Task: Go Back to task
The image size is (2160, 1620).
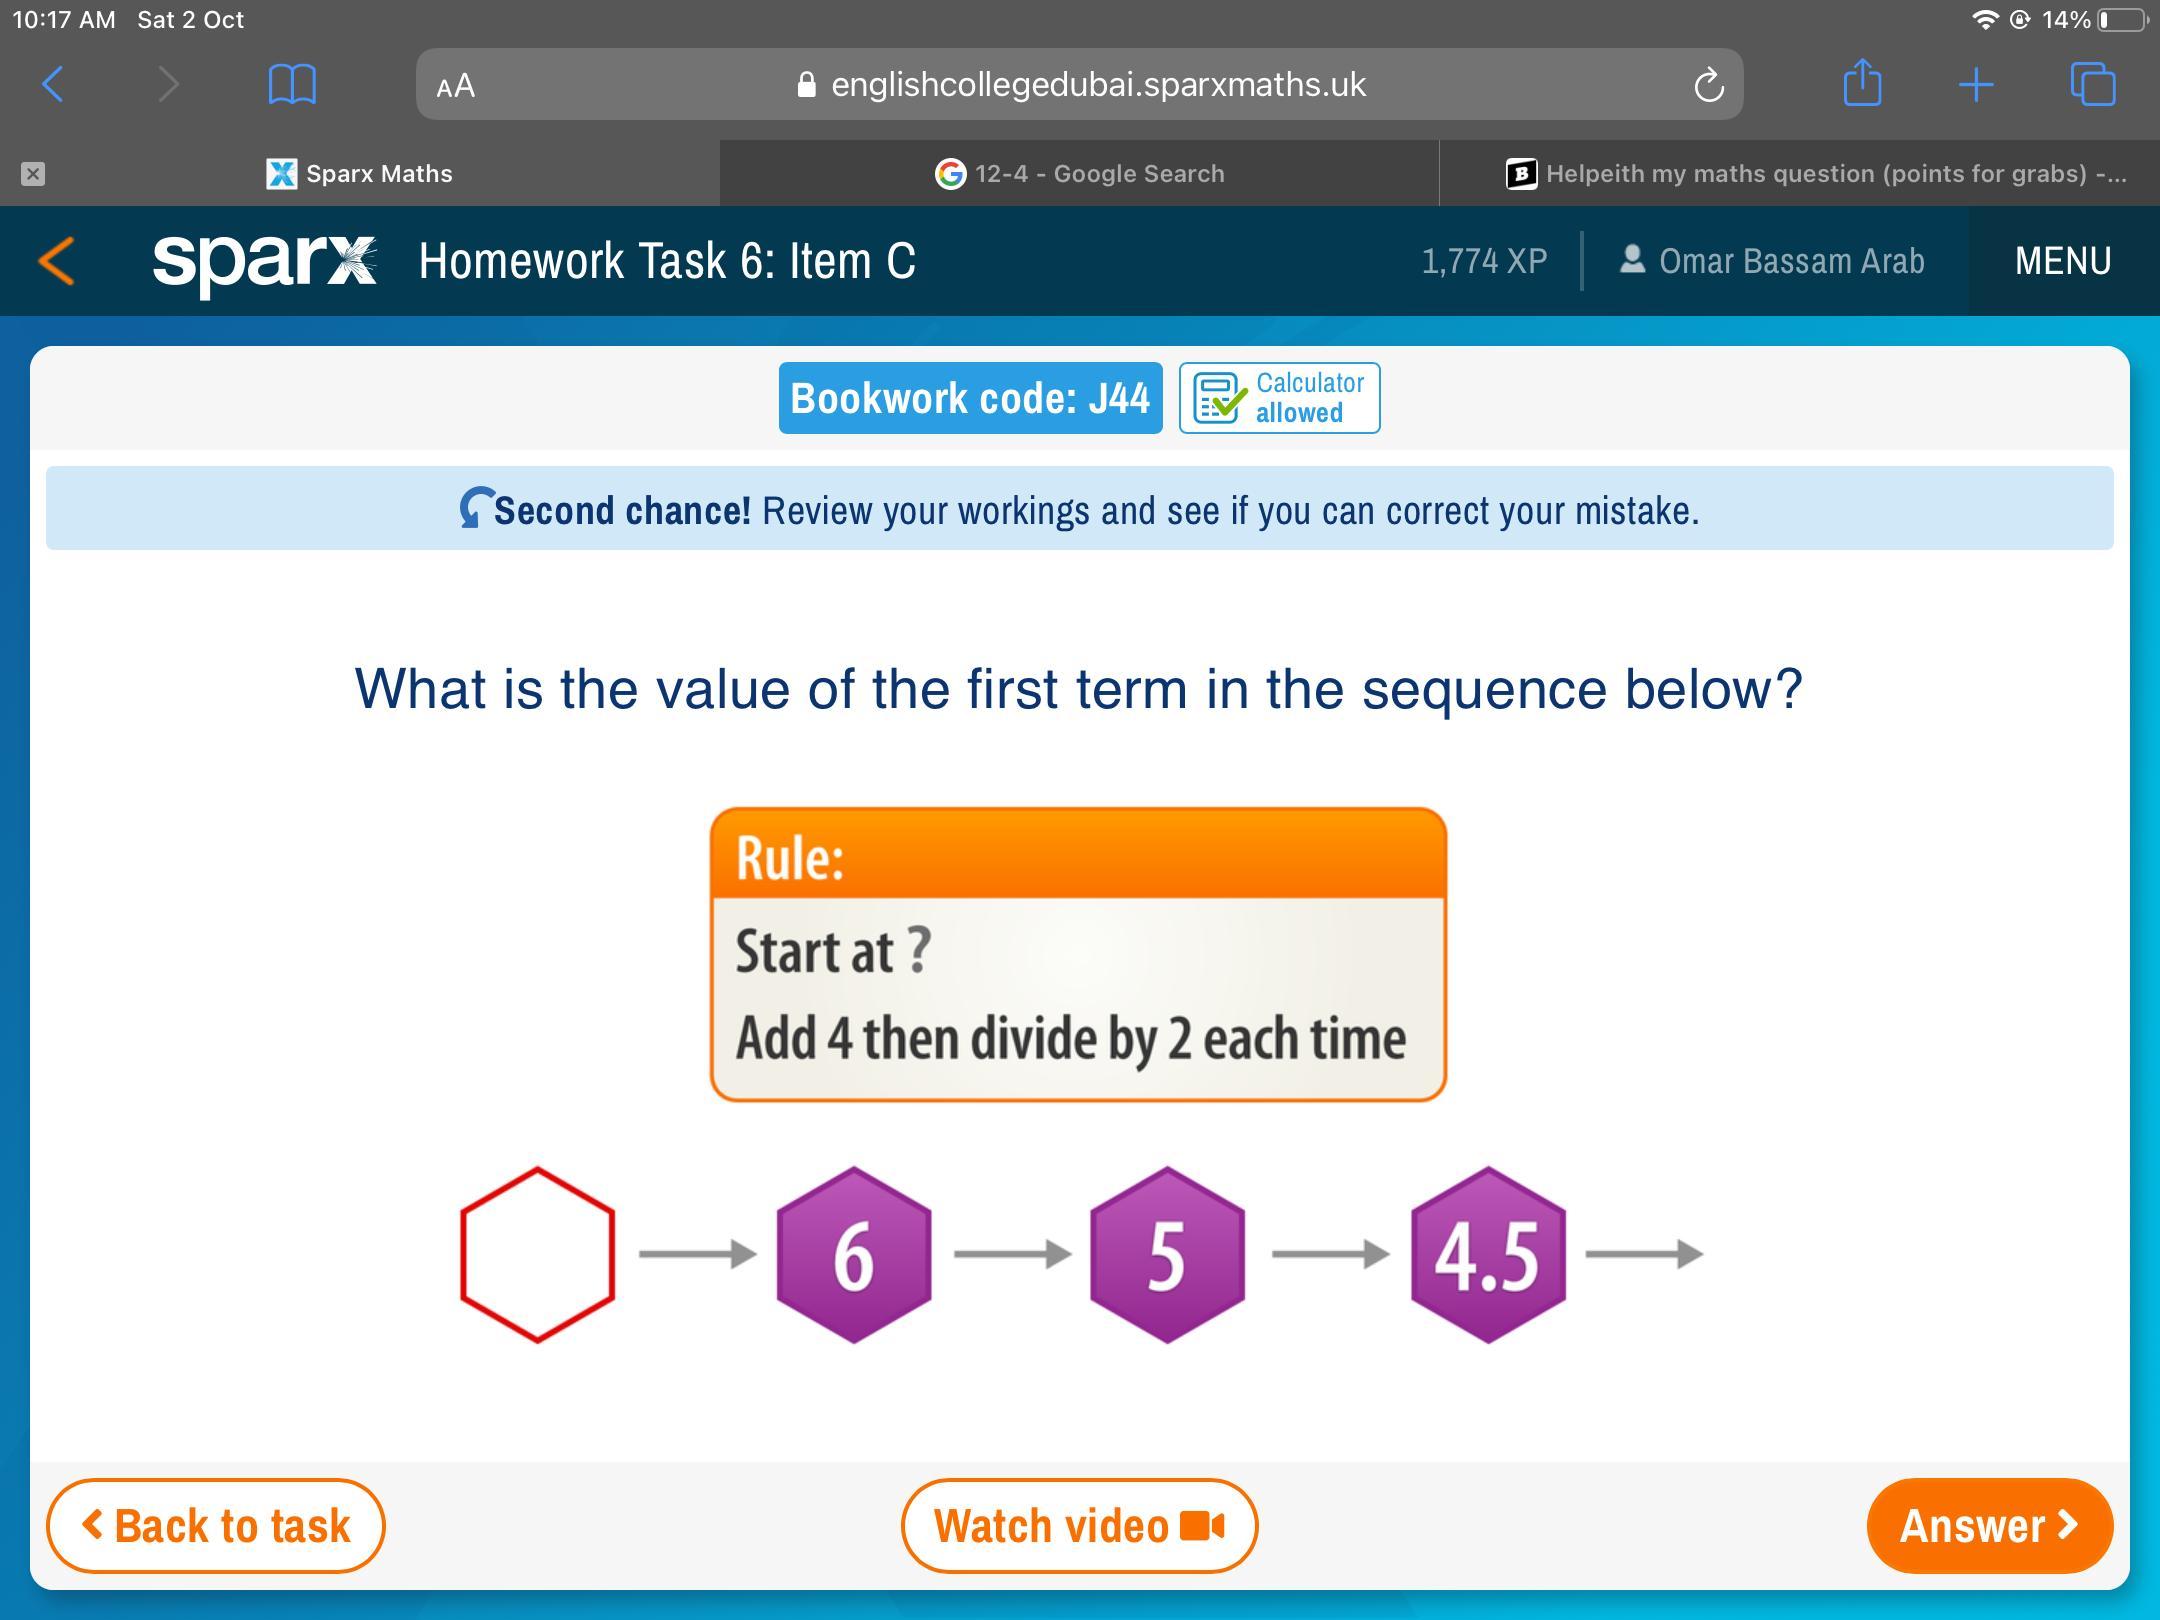Action: (x=215, y=1526)
